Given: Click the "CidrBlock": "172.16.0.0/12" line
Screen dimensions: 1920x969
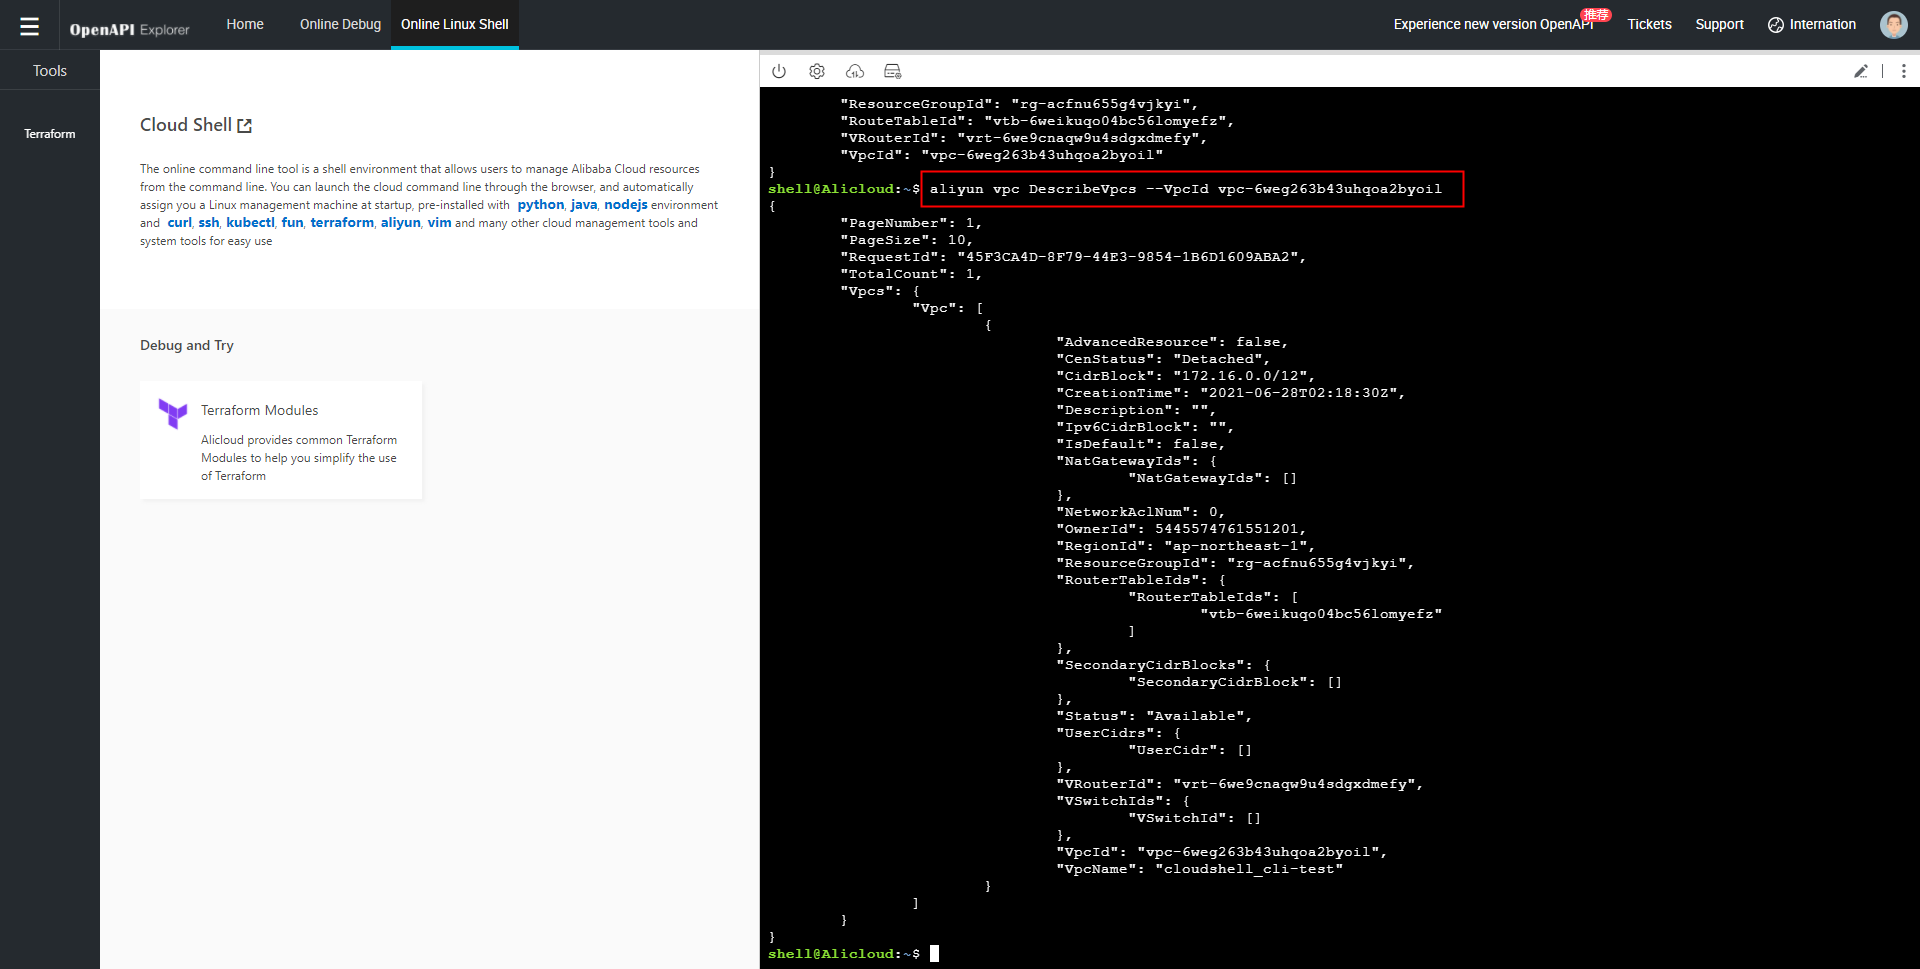Looking at the screenshot, I should pos(1185,376).
